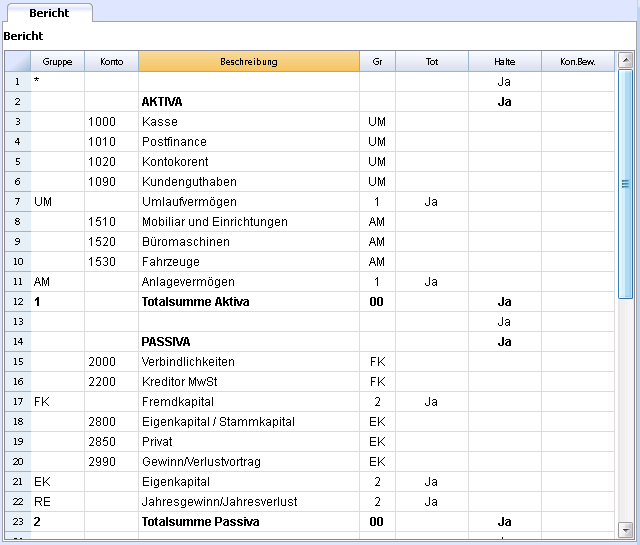Click the scrollbar down arrow button
The image size is (640, 545).
point(625,530)
